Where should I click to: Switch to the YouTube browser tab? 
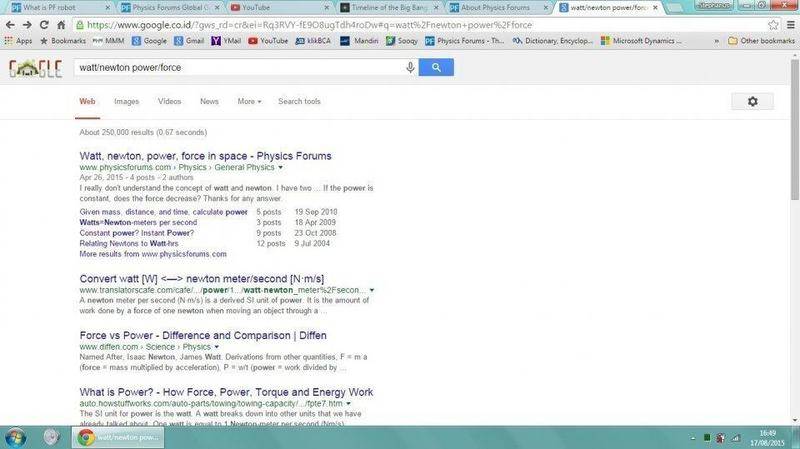coord(280,8)
